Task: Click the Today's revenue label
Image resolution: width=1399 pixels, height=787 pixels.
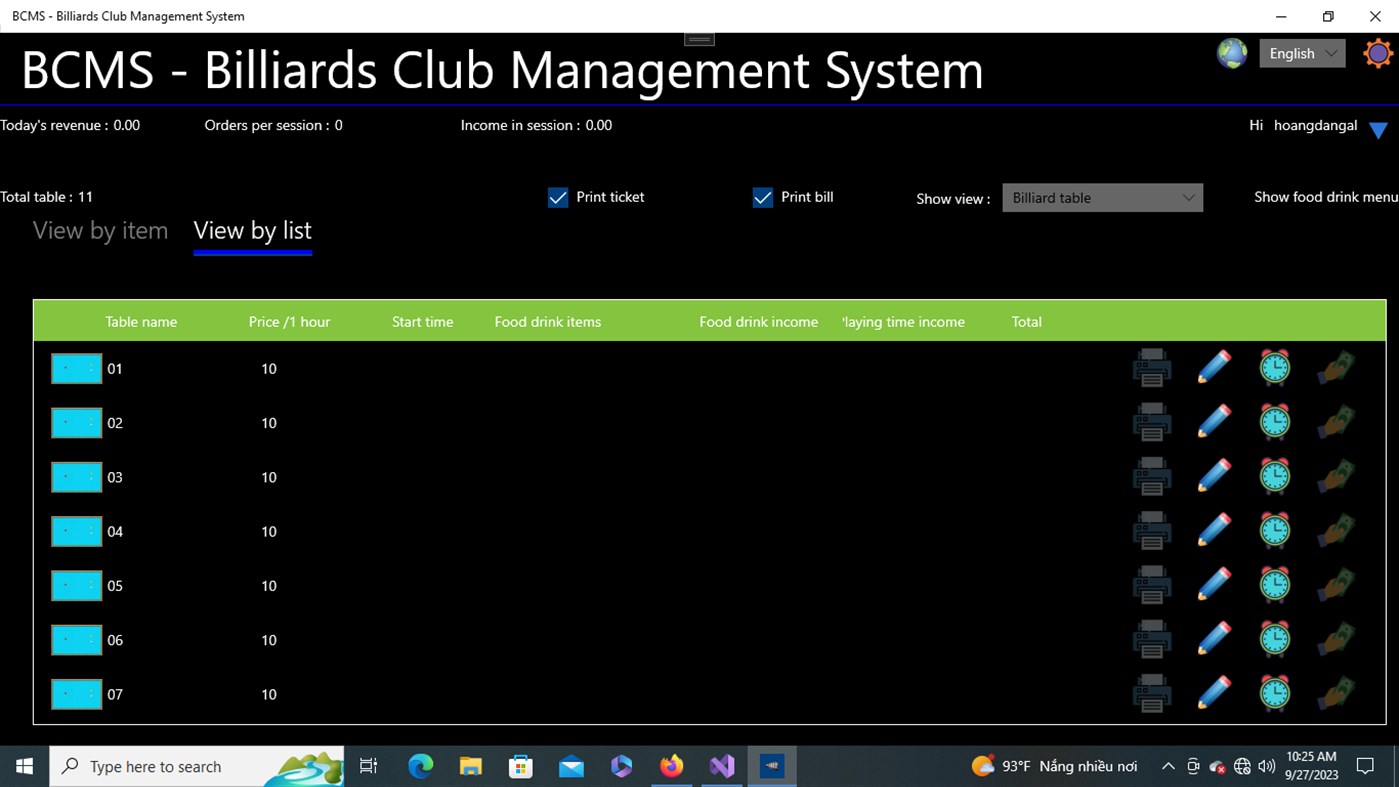Action: click(70, 125)
